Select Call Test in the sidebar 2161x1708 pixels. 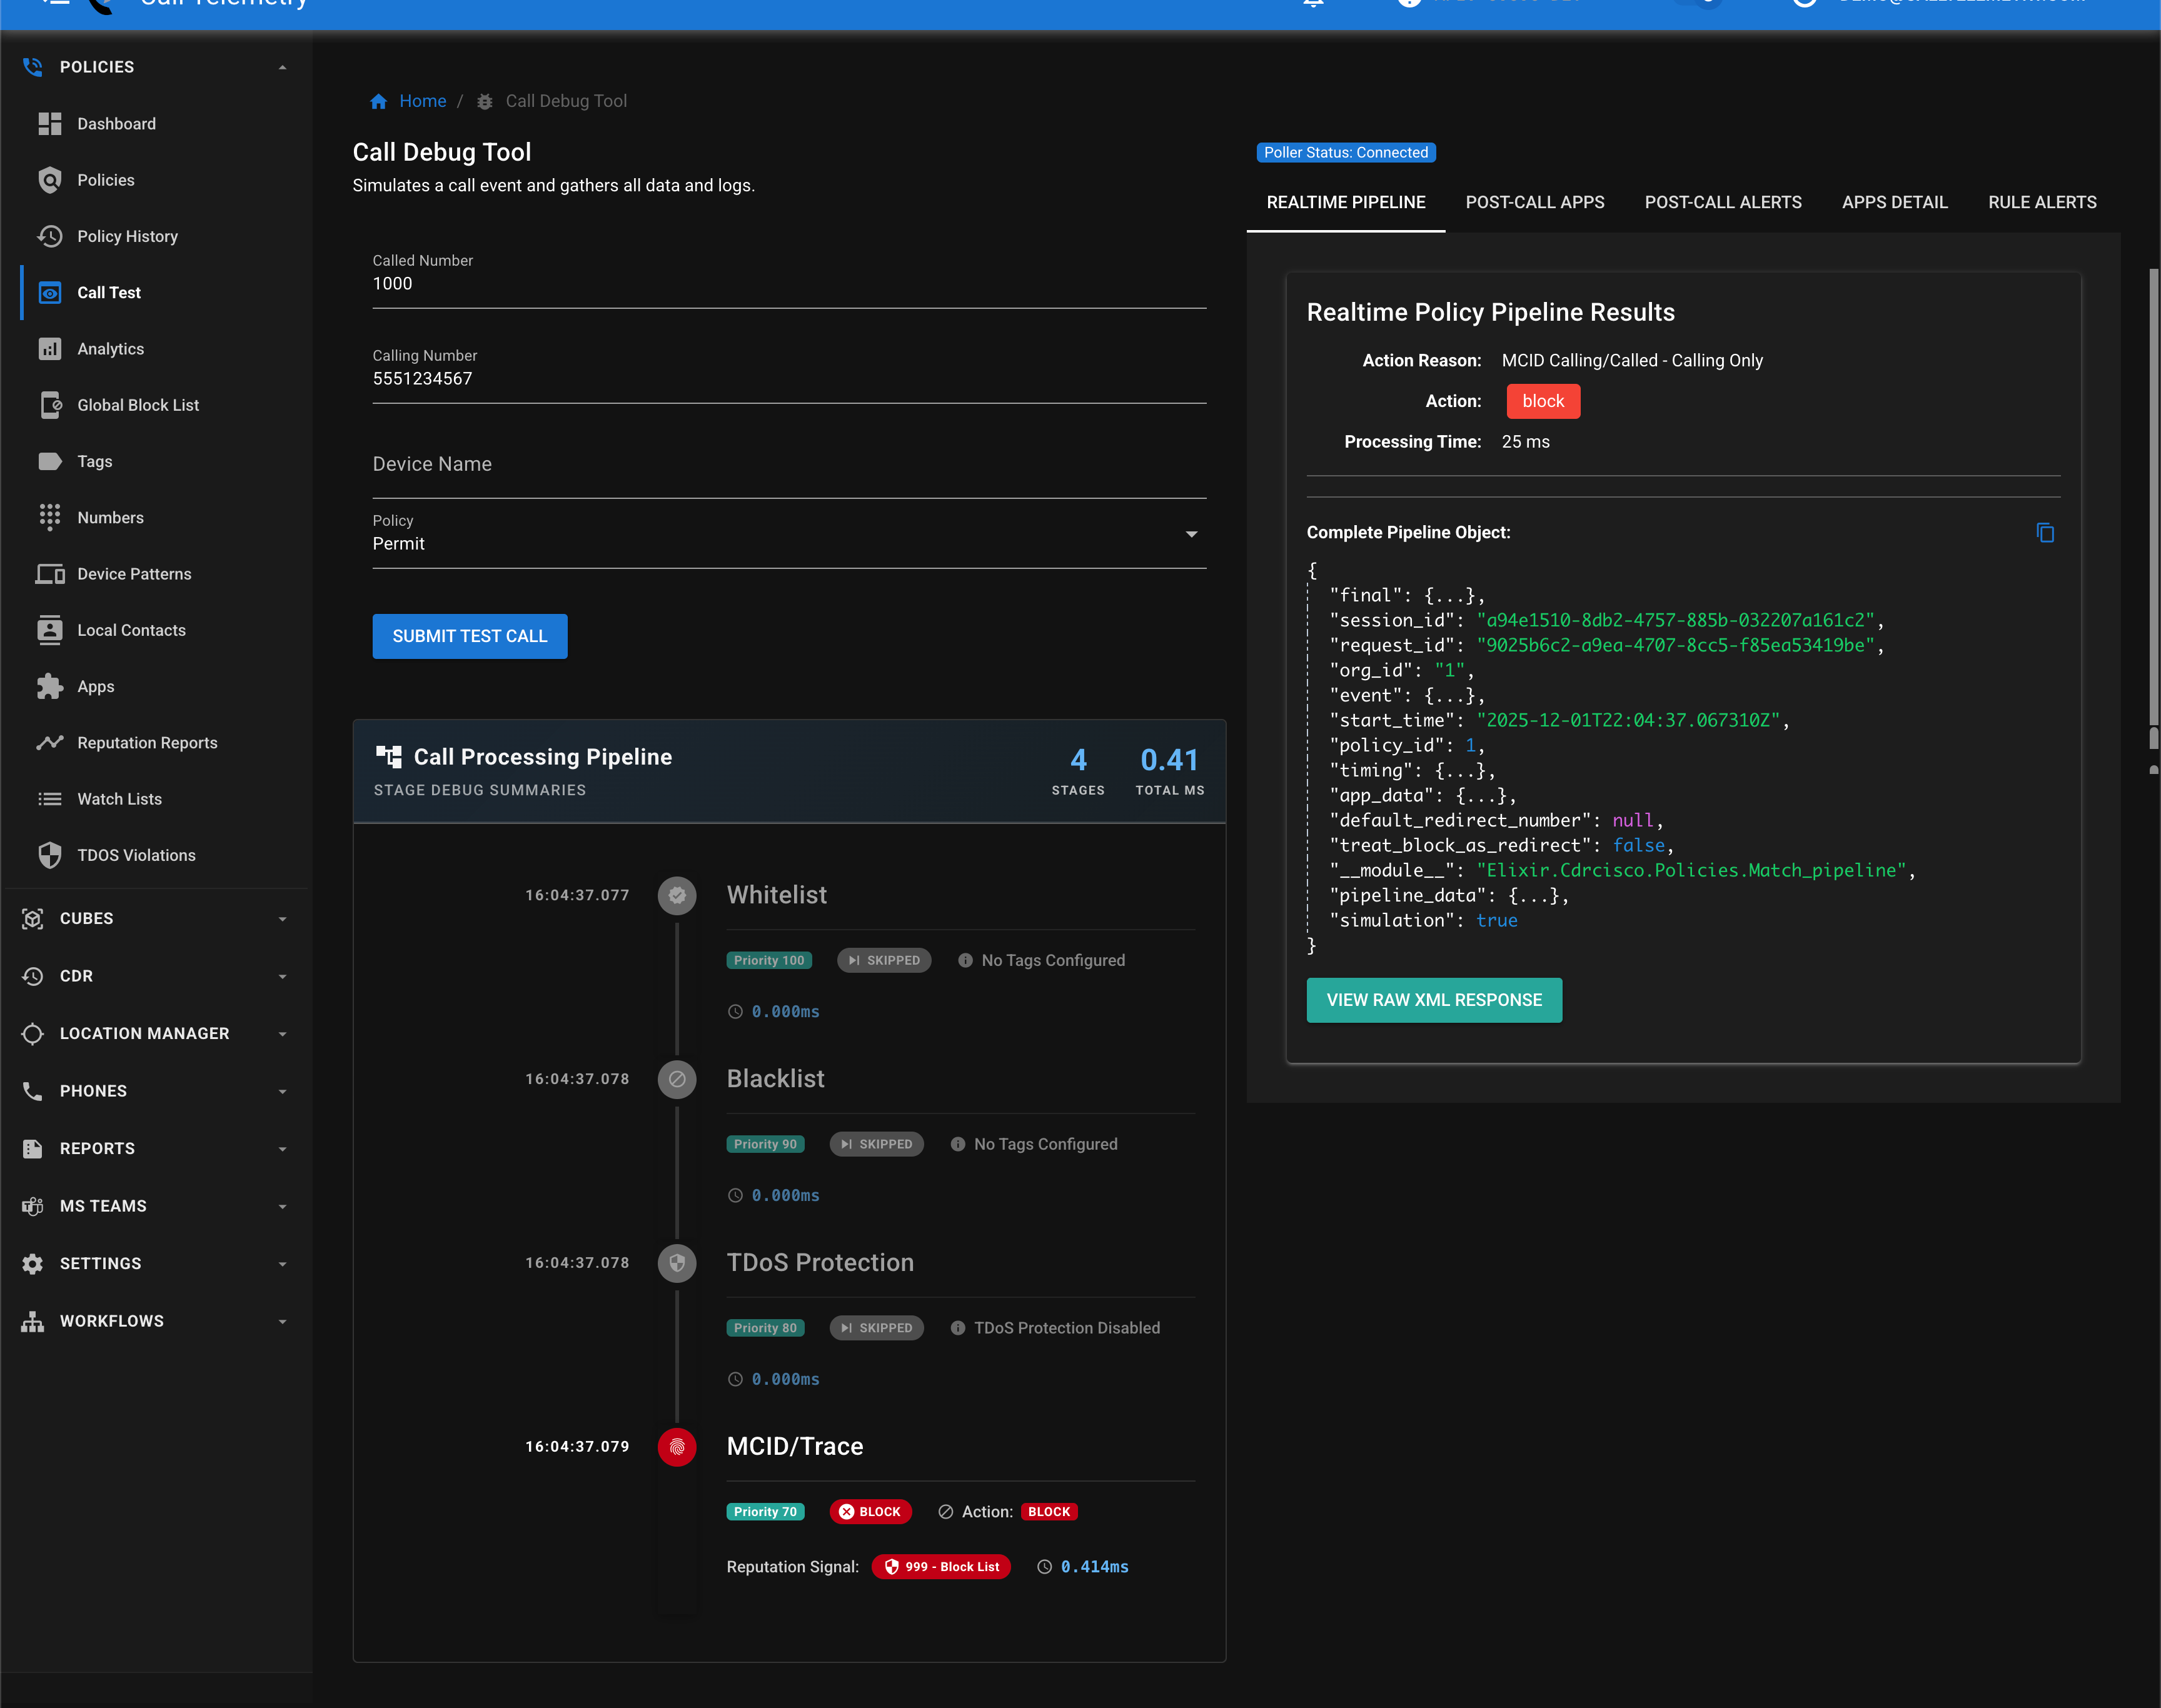point(155,292)
